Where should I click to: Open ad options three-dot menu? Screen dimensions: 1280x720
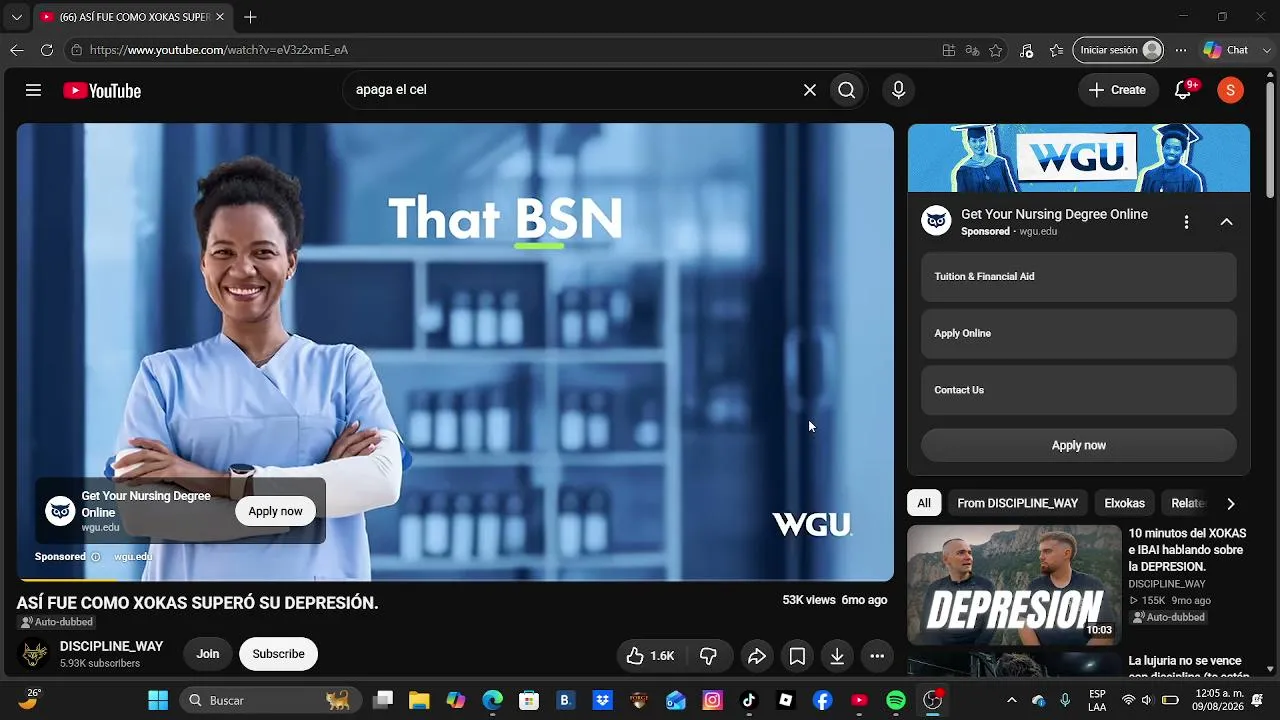(1186, 222)
